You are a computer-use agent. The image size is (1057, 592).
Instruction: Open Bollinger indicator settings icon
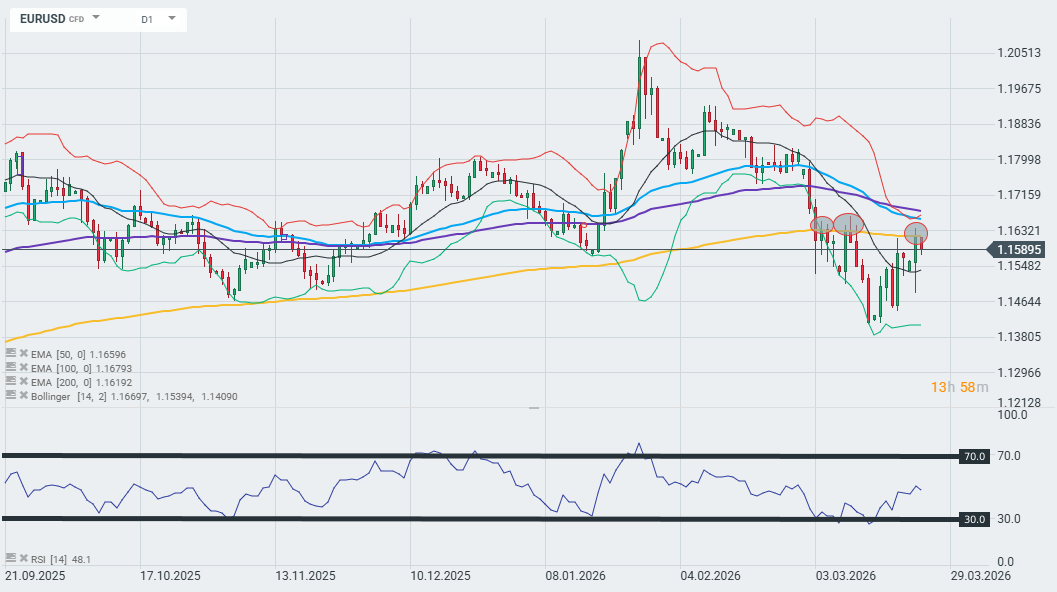(x=10, y=396)
